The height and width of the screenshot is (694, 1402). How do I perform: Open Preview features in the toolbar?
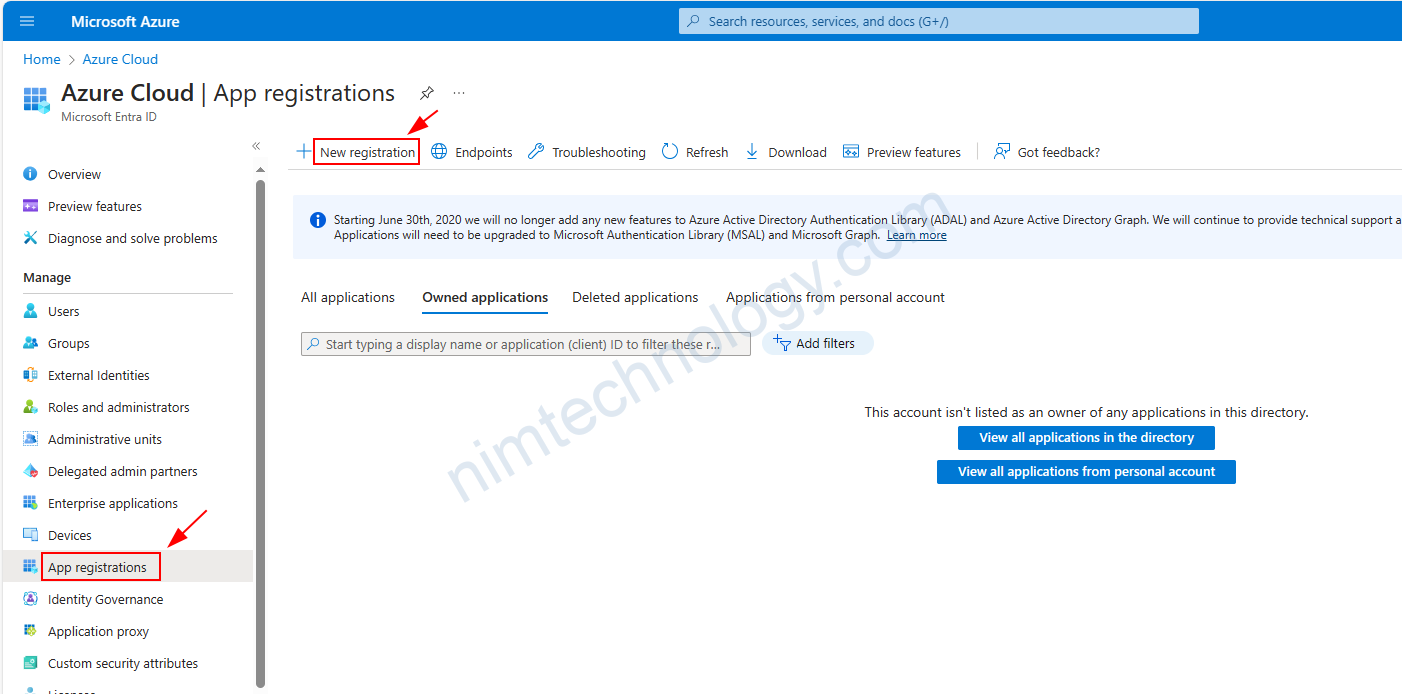902,152
